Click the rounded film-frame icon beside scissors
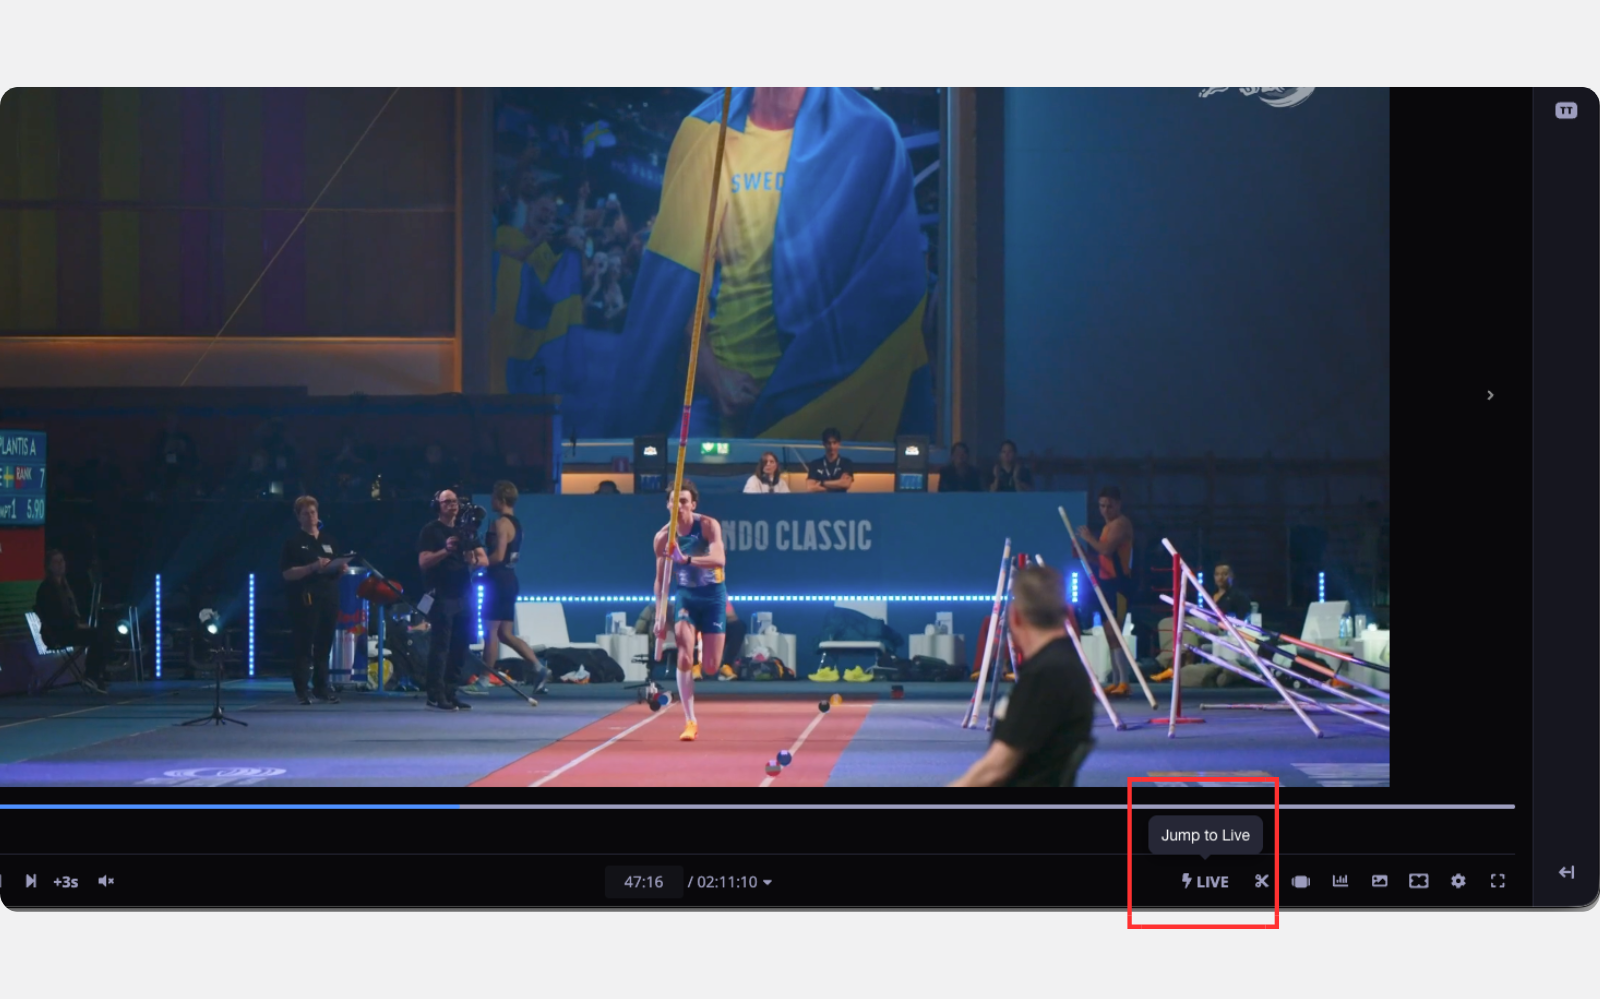Screen dimensions: 1600x999 [1300, 881]
